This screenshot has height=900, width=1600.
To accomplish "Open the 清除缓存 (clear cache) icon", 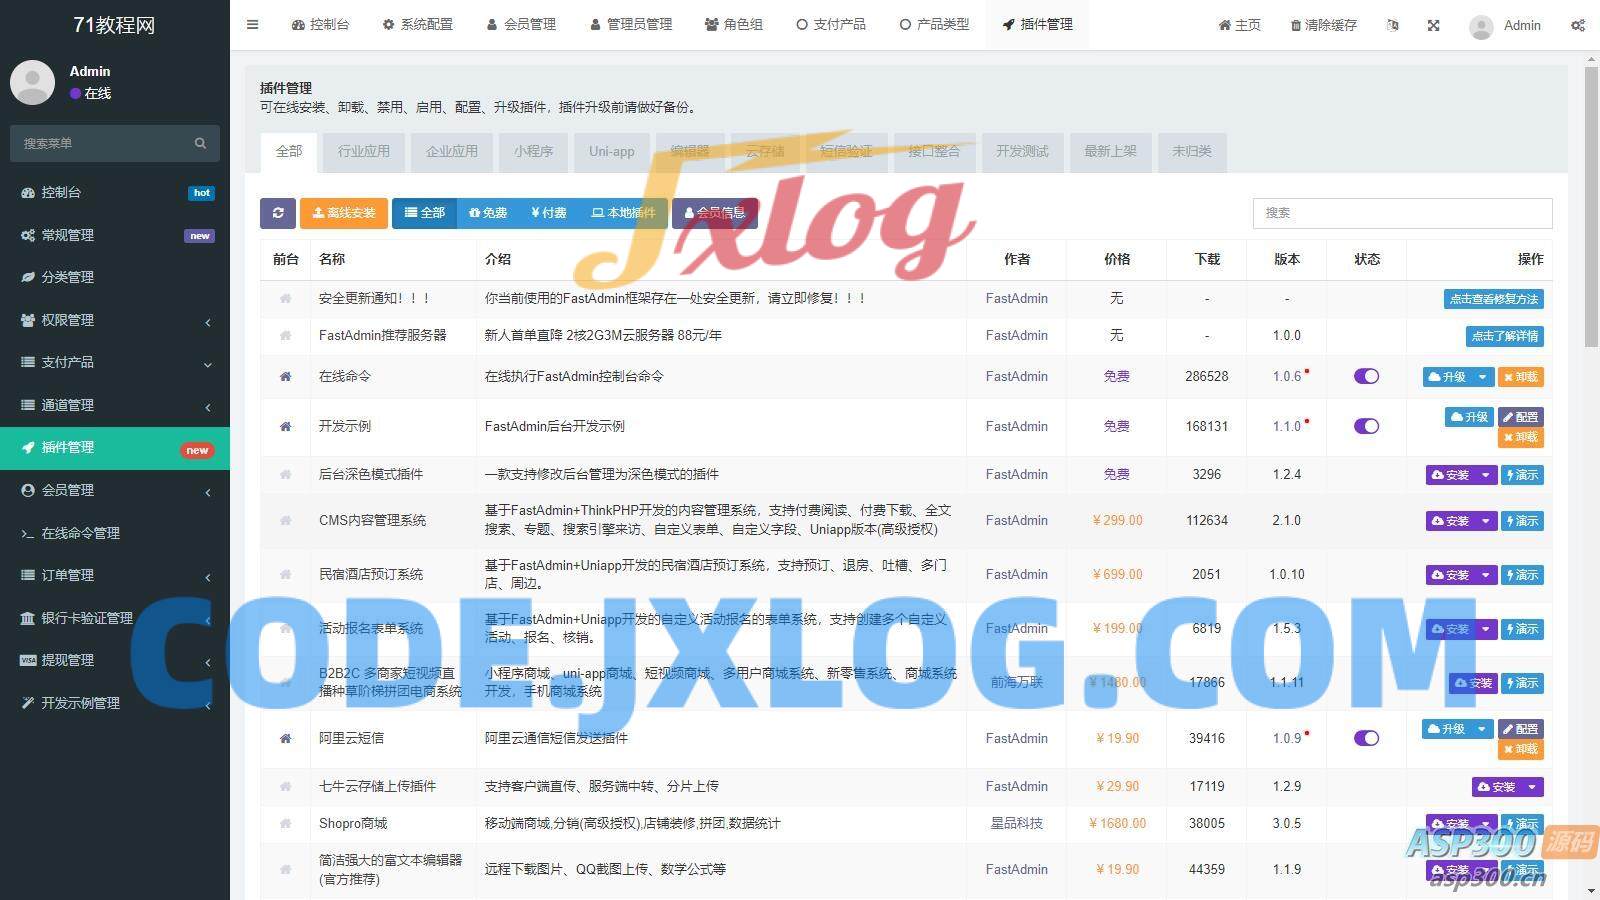I will pos(1322,25).
